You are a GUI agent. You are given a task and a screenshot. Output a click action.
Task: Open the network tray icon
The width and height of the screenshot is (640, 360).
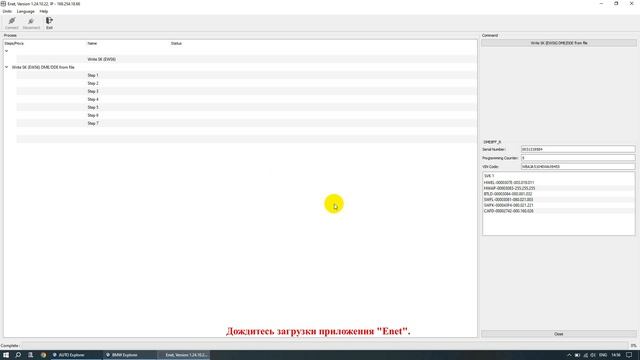coord(585,355)
